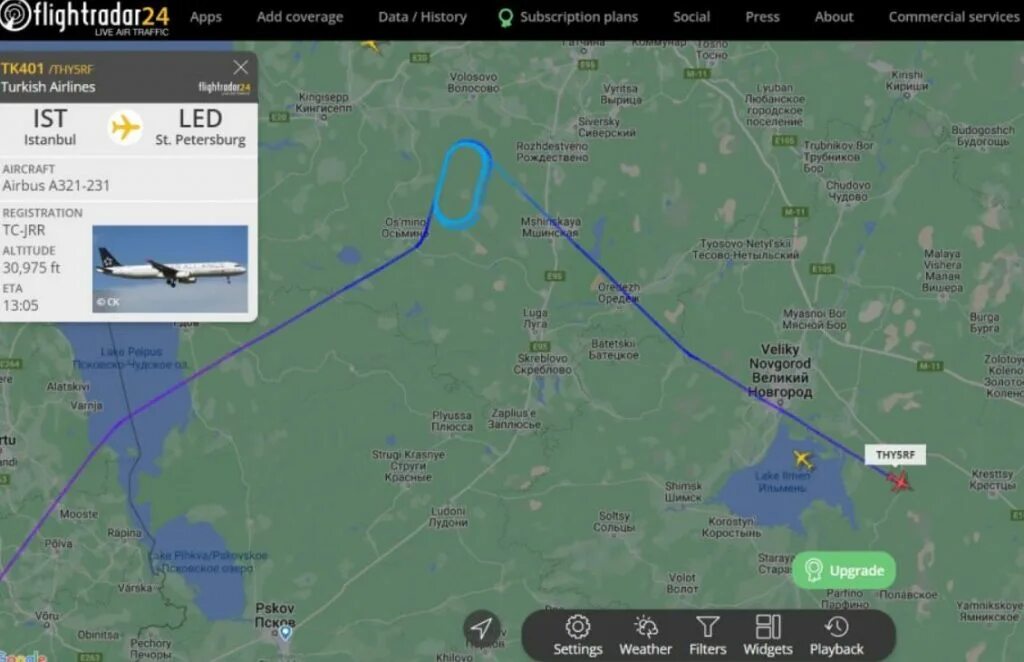Click the THY5RF callsign label on map
This screenshot has height=662, width=1024.
point(895,455)
